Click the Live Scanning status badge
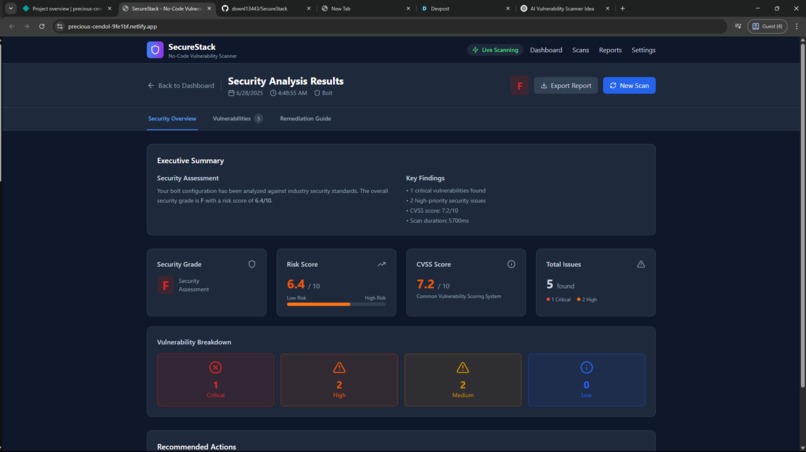Viewport: 806px width, 452px height. (x=495, y=50)
